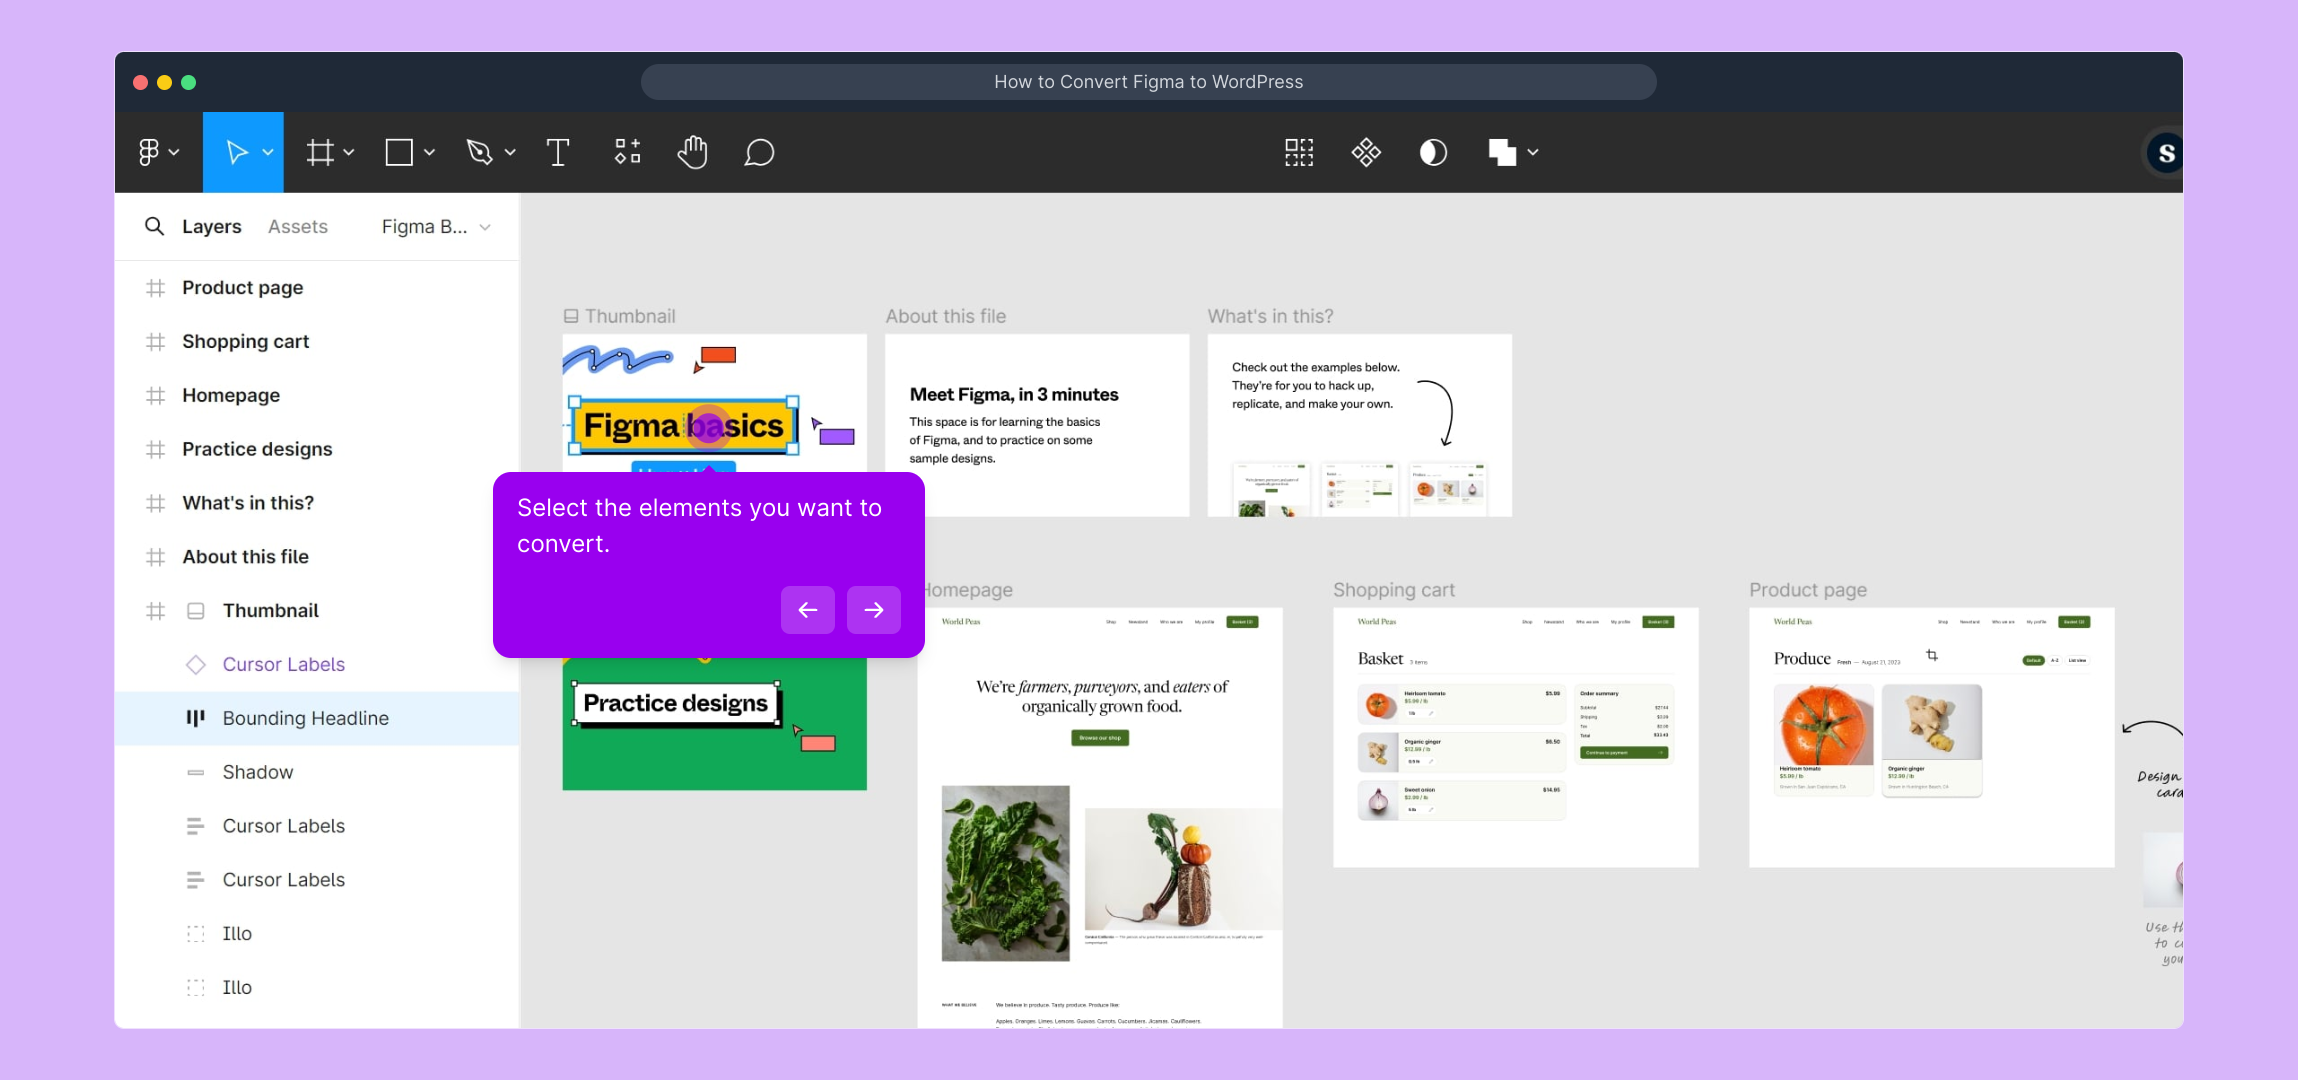This screenshot has width=2298, height=1080.
Task: Click the Create component icon
Action: [1366, 152]
